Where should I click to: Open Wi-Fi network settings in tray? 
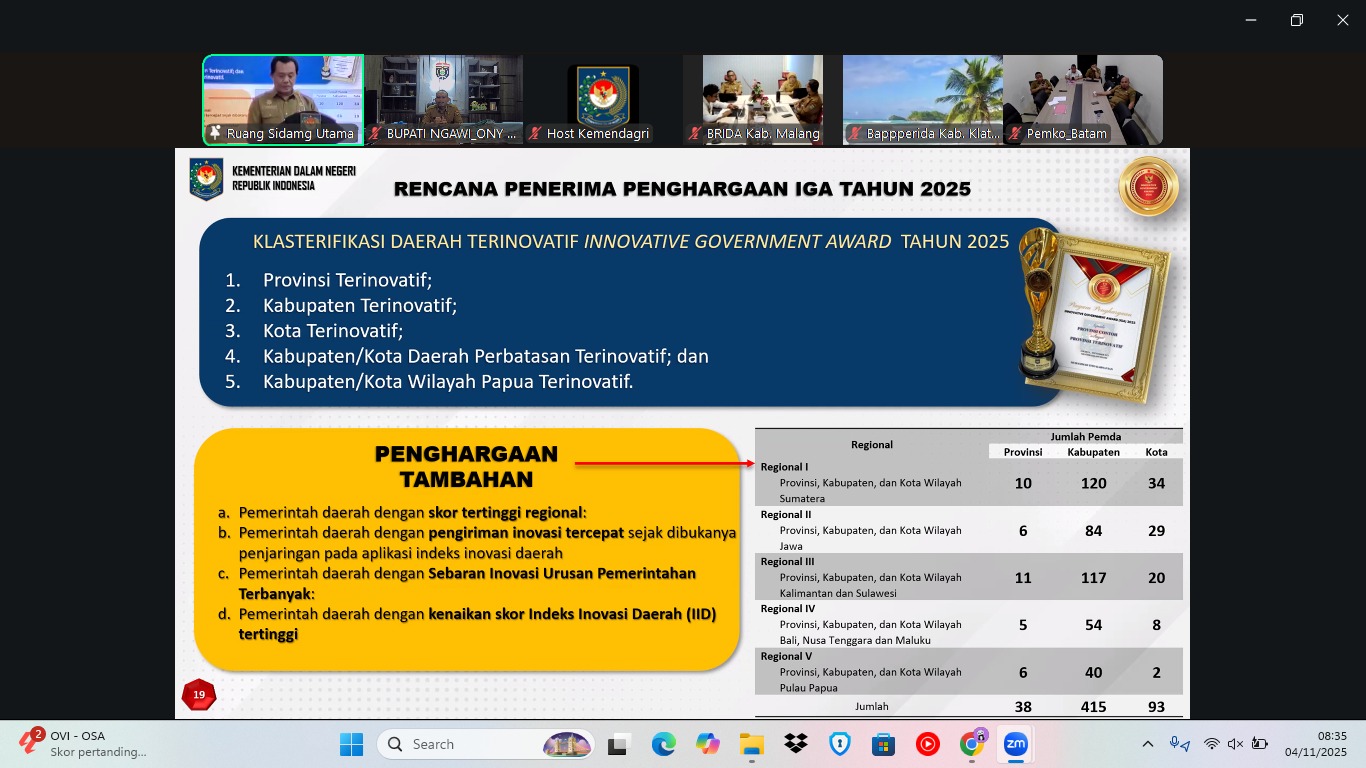point(1211,744)
